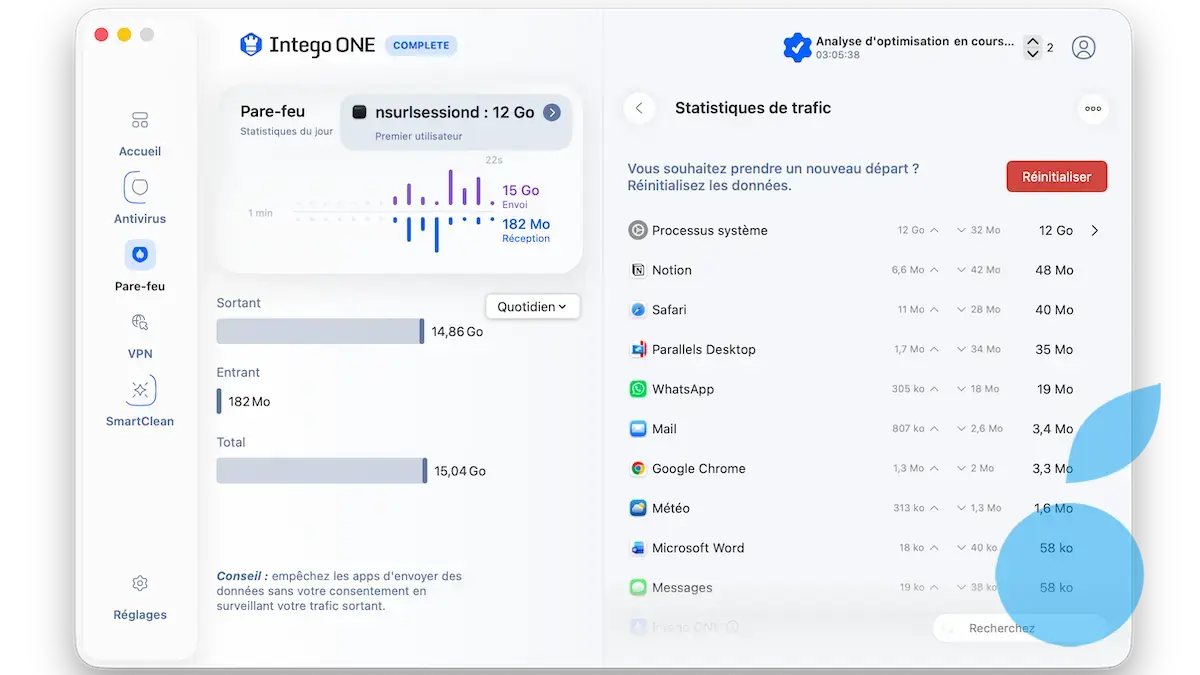Click the Notion row name
Viewport: 1200px width, 675px height.
pyautogui.click(x=672, y=270)
